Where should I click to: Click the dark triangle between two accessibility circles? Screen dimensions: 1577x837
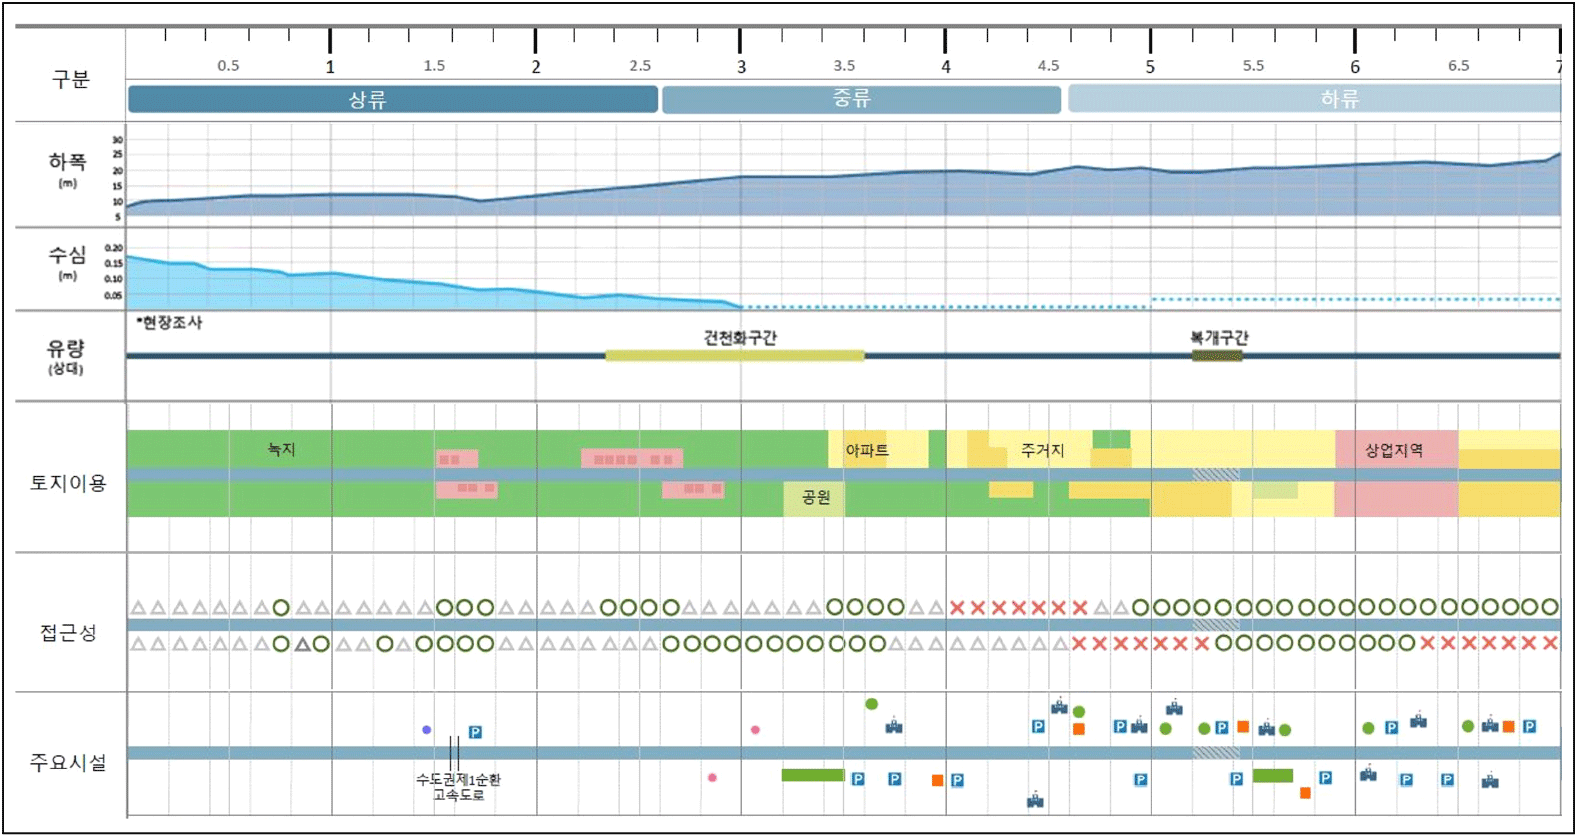[302, 644]
